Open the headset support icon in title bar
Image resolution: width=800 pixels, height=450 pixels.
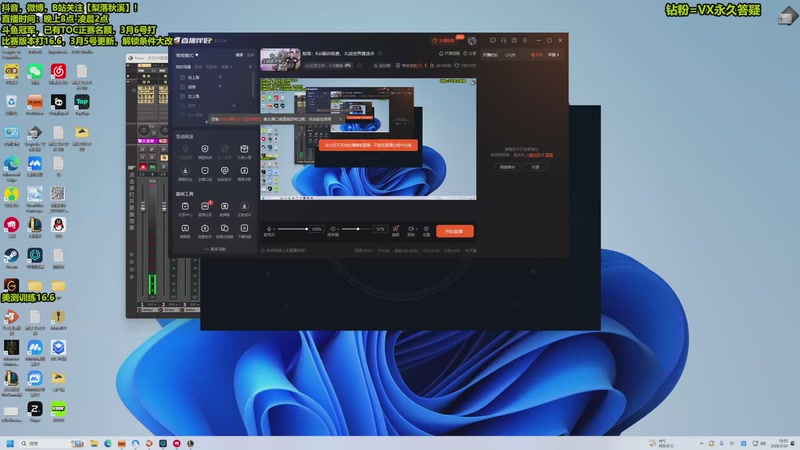tap(504, 40)
